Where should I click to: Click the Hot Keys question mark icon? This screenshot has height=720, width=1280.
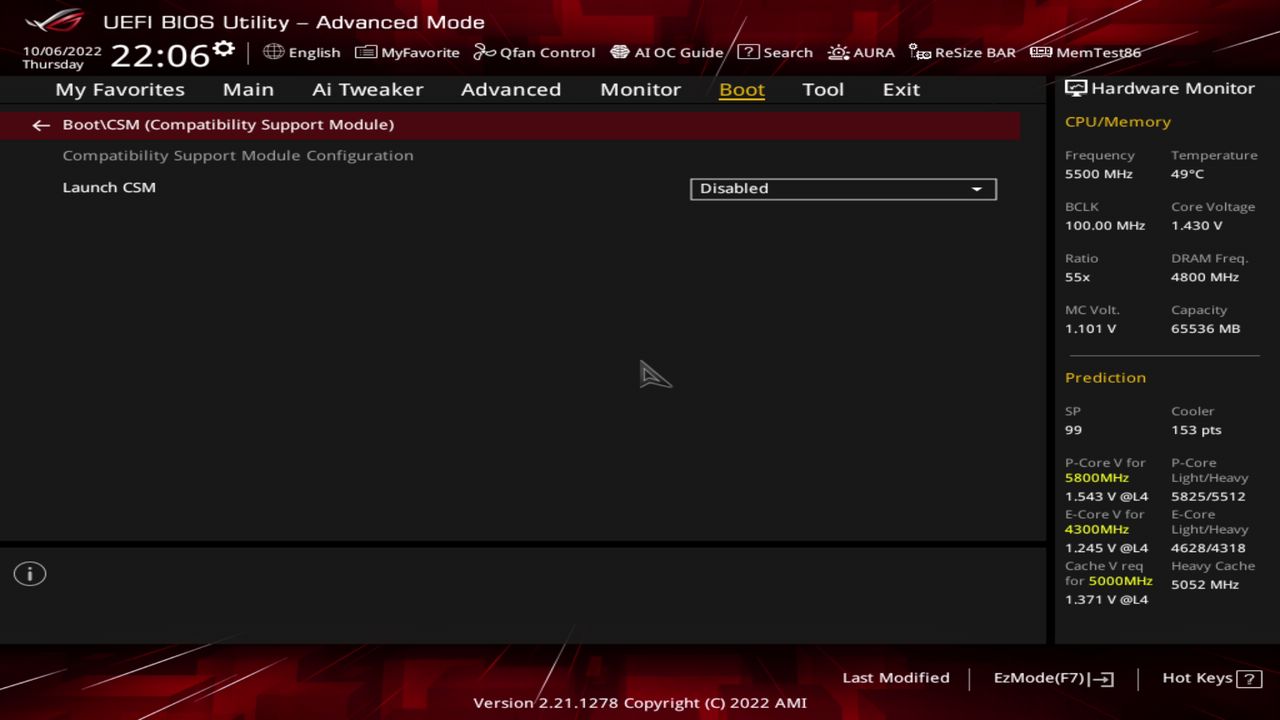1249,679
